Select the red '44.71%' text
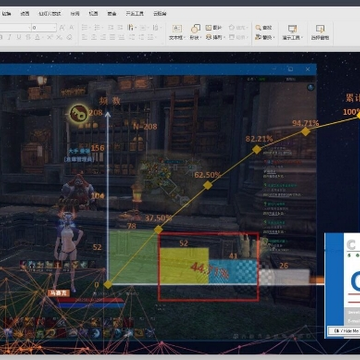360x360 pixels. coord(210,270)
